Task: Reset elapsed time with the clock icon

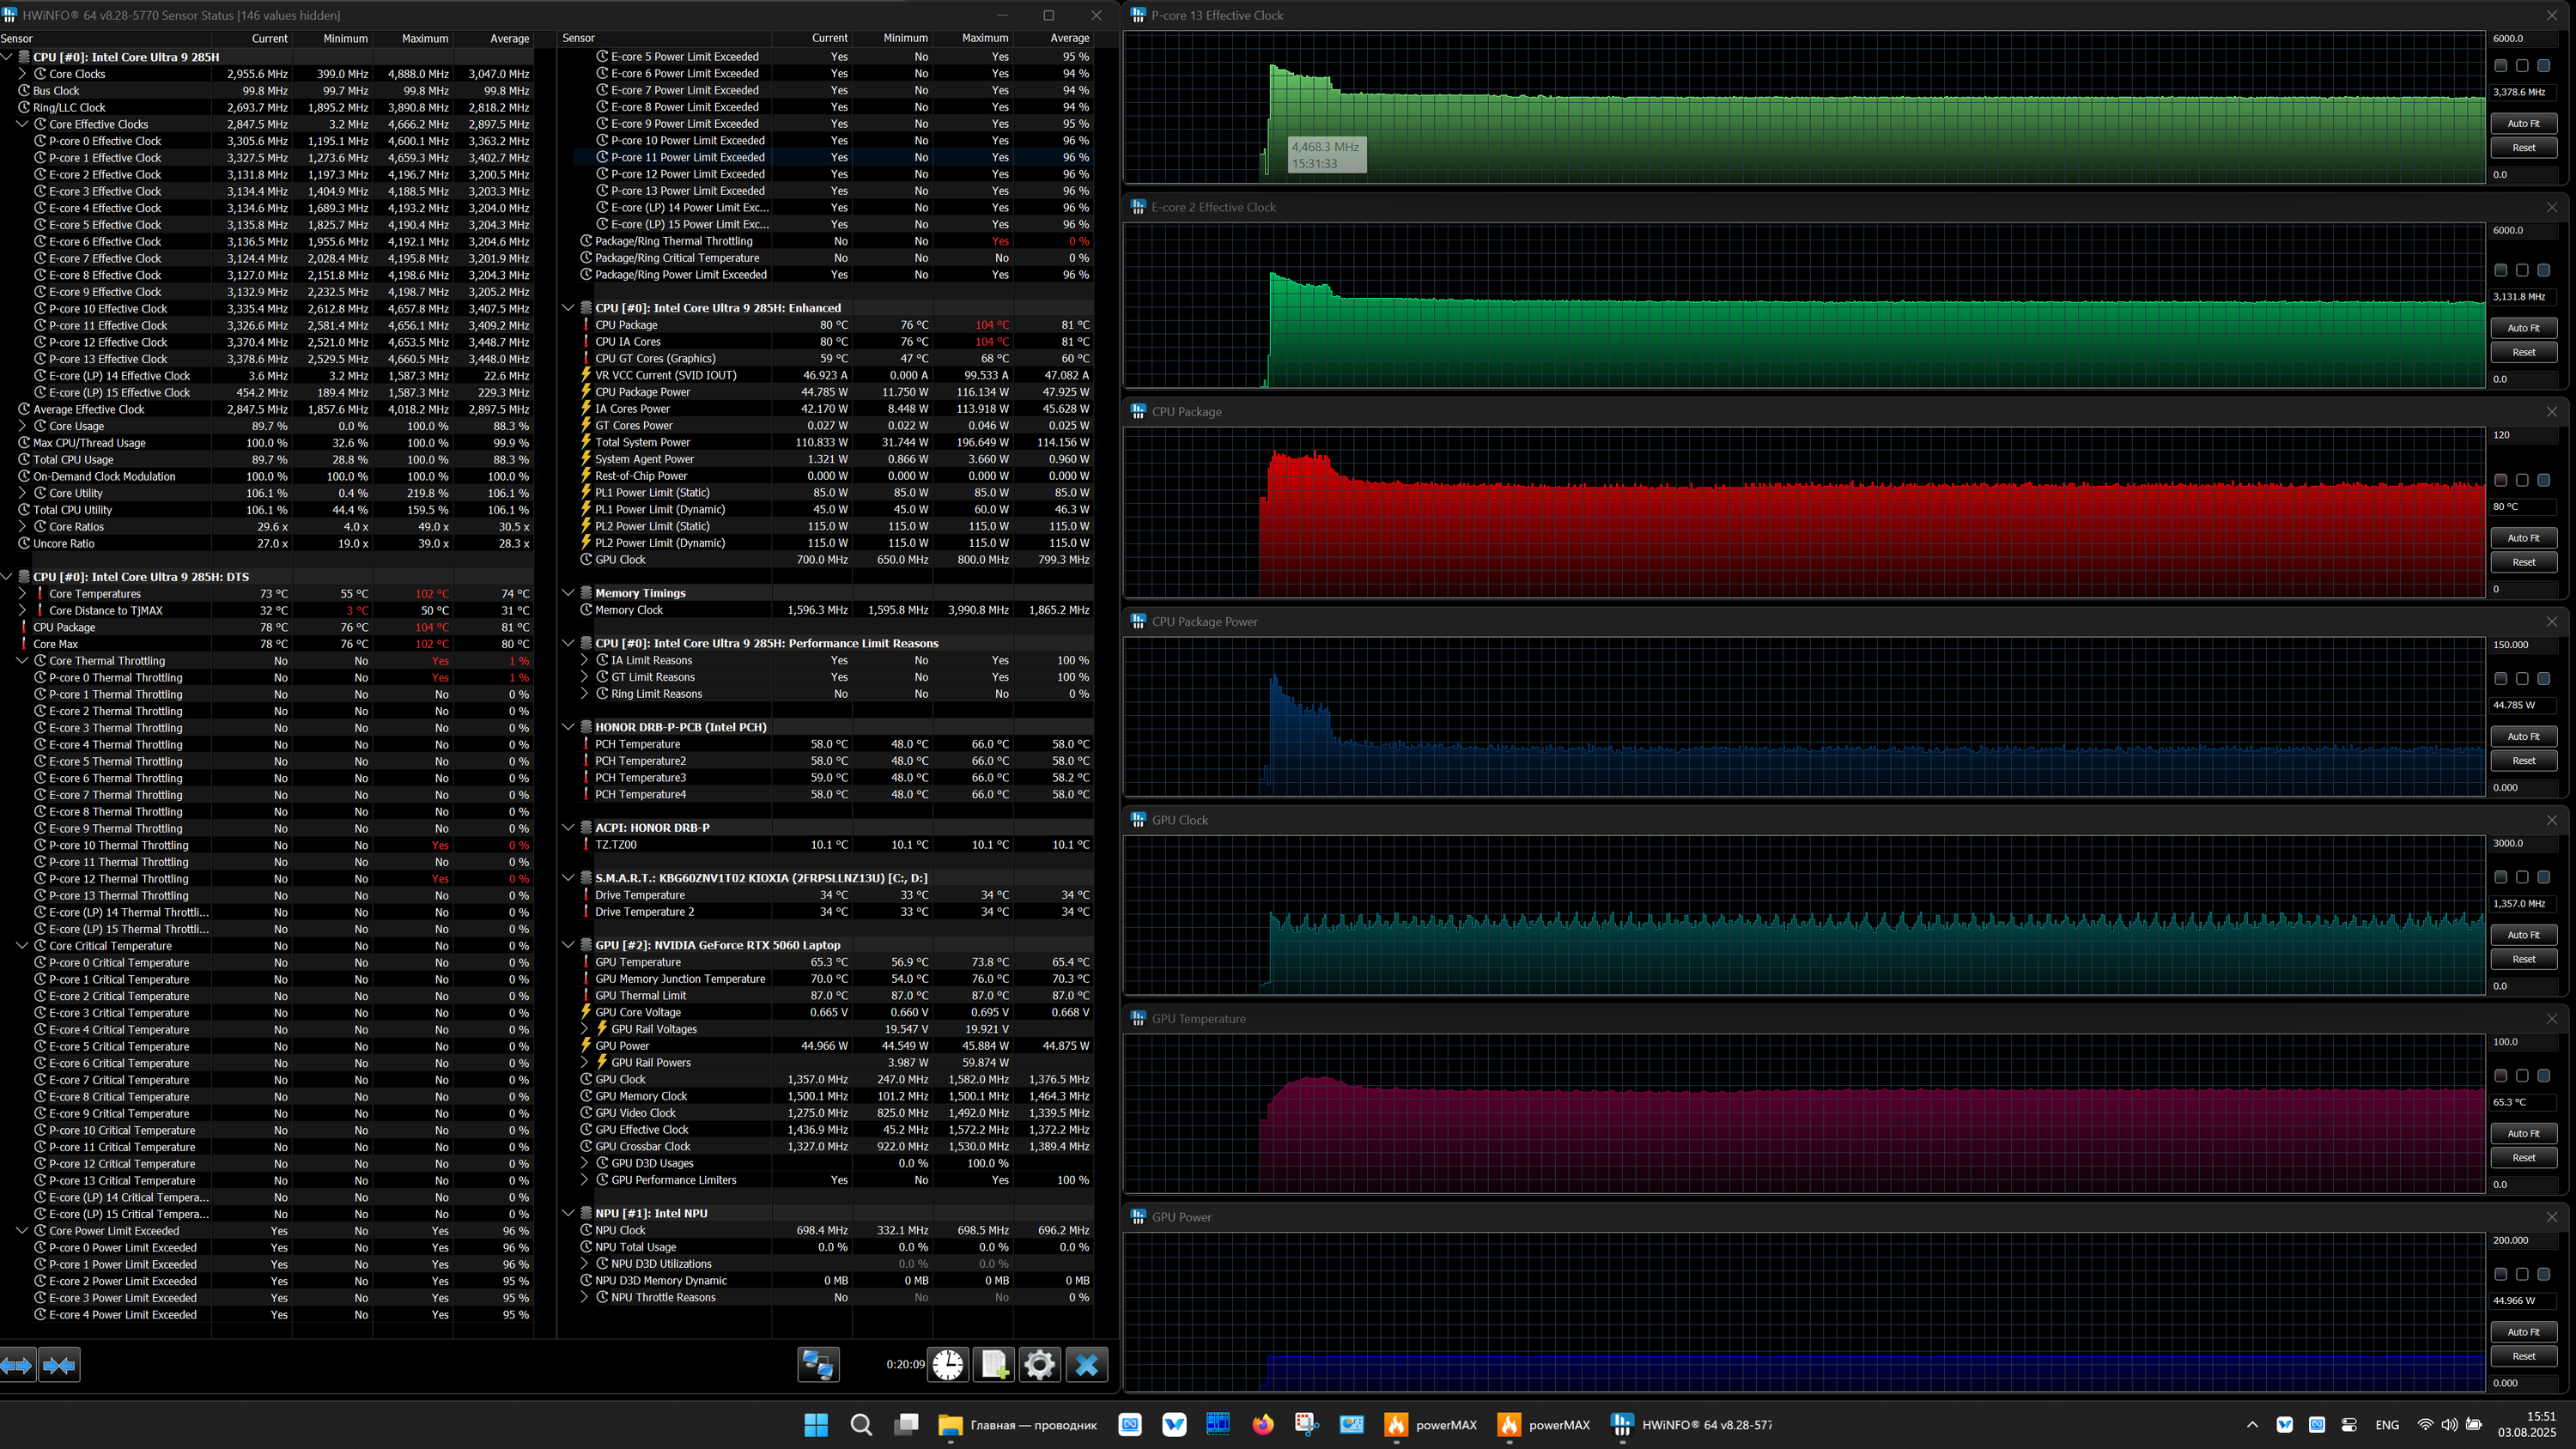Action: point(947,1365)
